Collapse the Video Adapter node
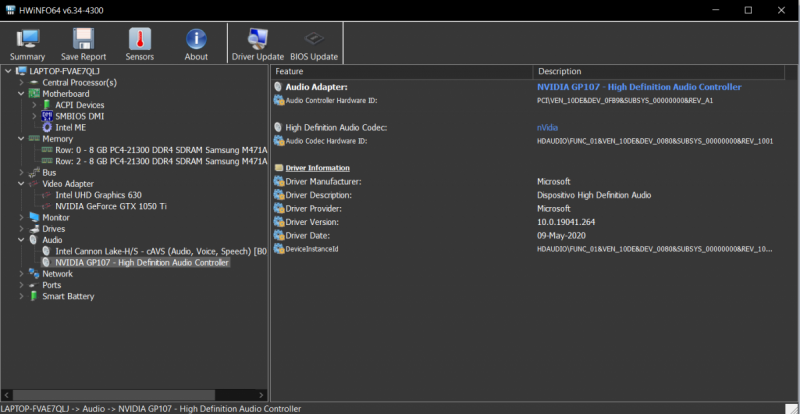The width and height of the screenshot is (800, 414). click(x=21, y=184)
